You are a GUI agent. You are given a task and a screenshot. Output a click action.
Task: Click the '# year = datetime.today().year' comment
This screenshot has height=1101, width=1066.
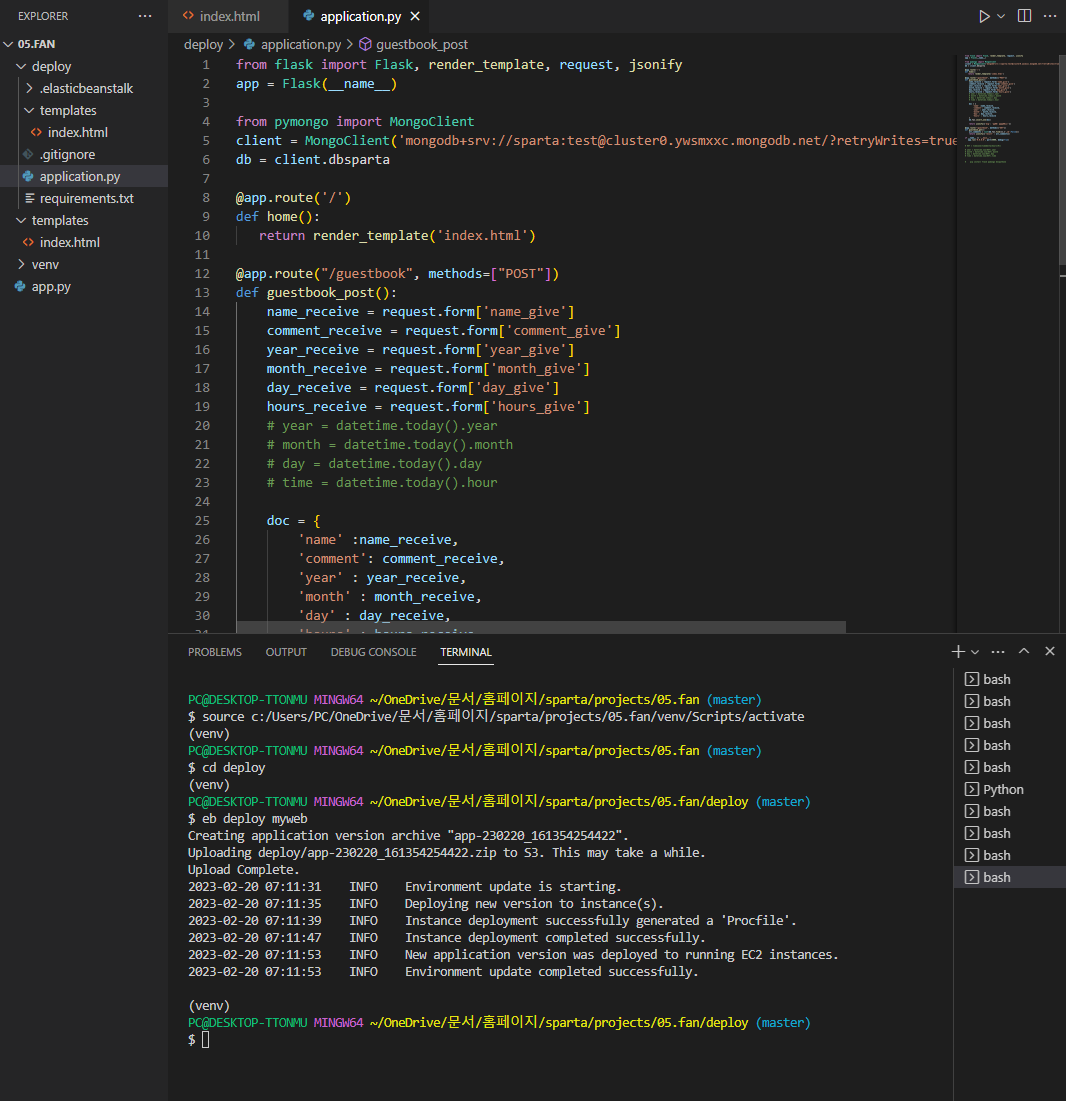[381, 426]
